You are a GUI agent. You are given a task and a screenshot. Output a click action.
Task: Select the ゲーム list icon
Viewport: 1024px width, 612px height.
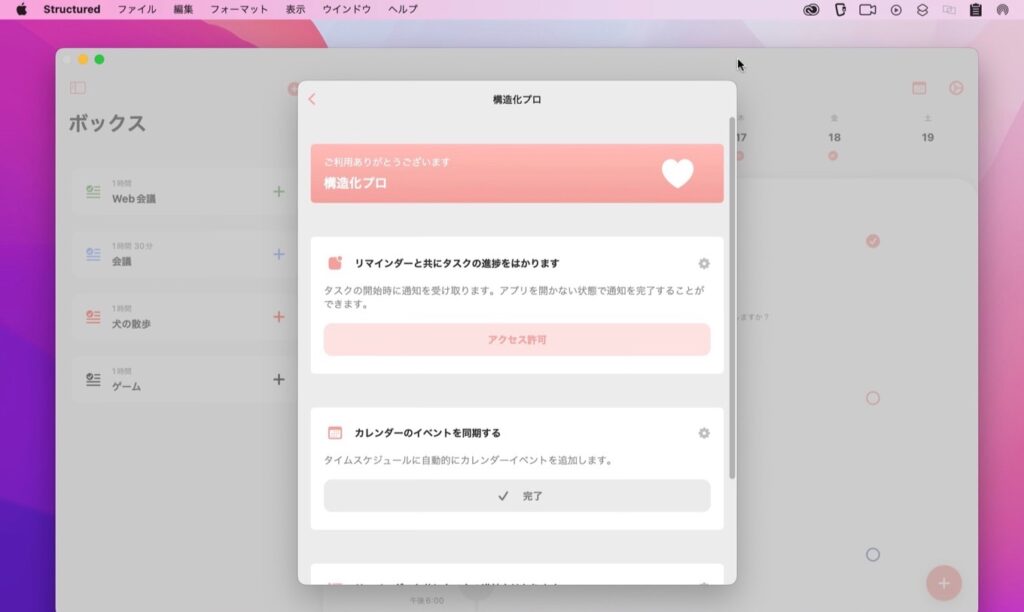(93, 379)
